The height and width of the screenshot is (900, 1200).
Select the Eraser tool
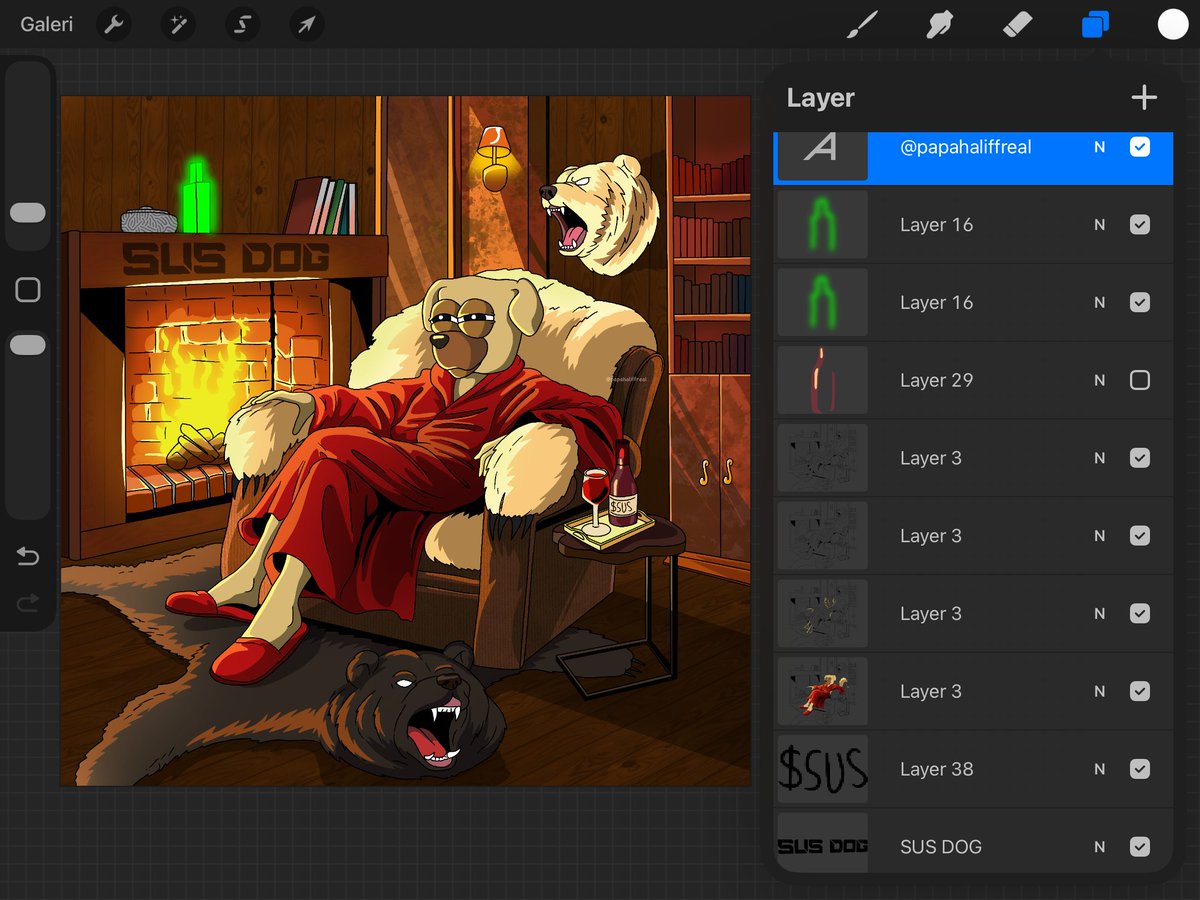click(x=1017, y=25)
